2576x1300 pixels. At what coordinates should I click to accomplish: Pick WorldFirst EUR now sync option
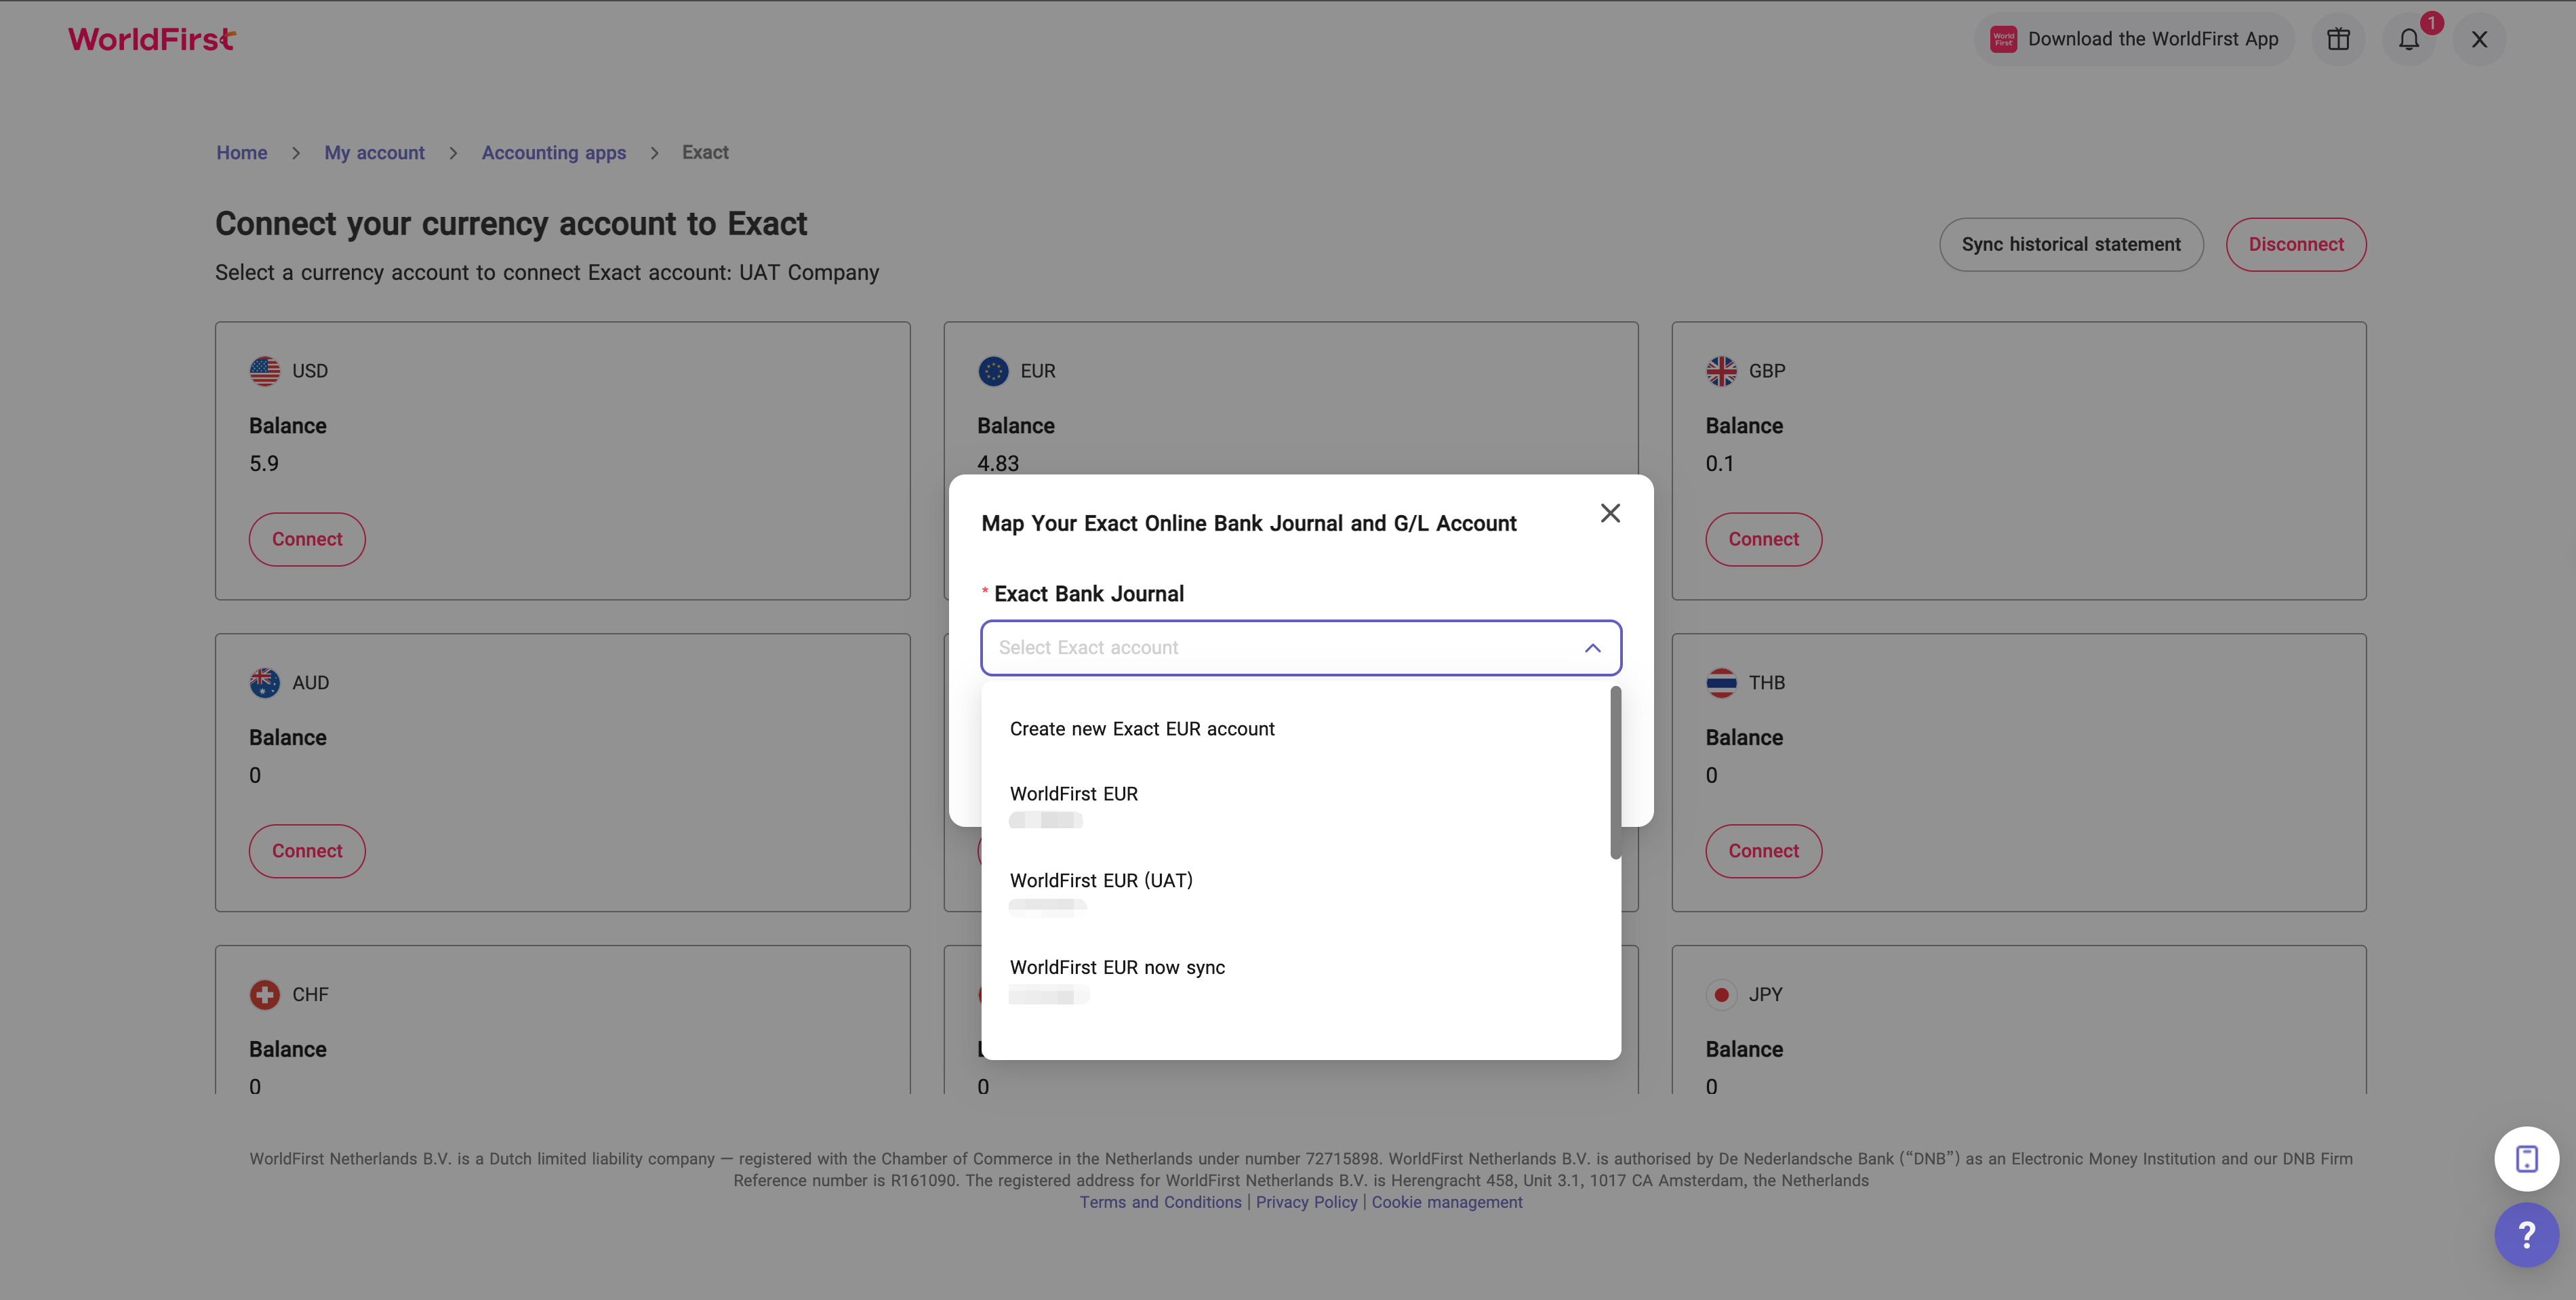pos(1117,968)
